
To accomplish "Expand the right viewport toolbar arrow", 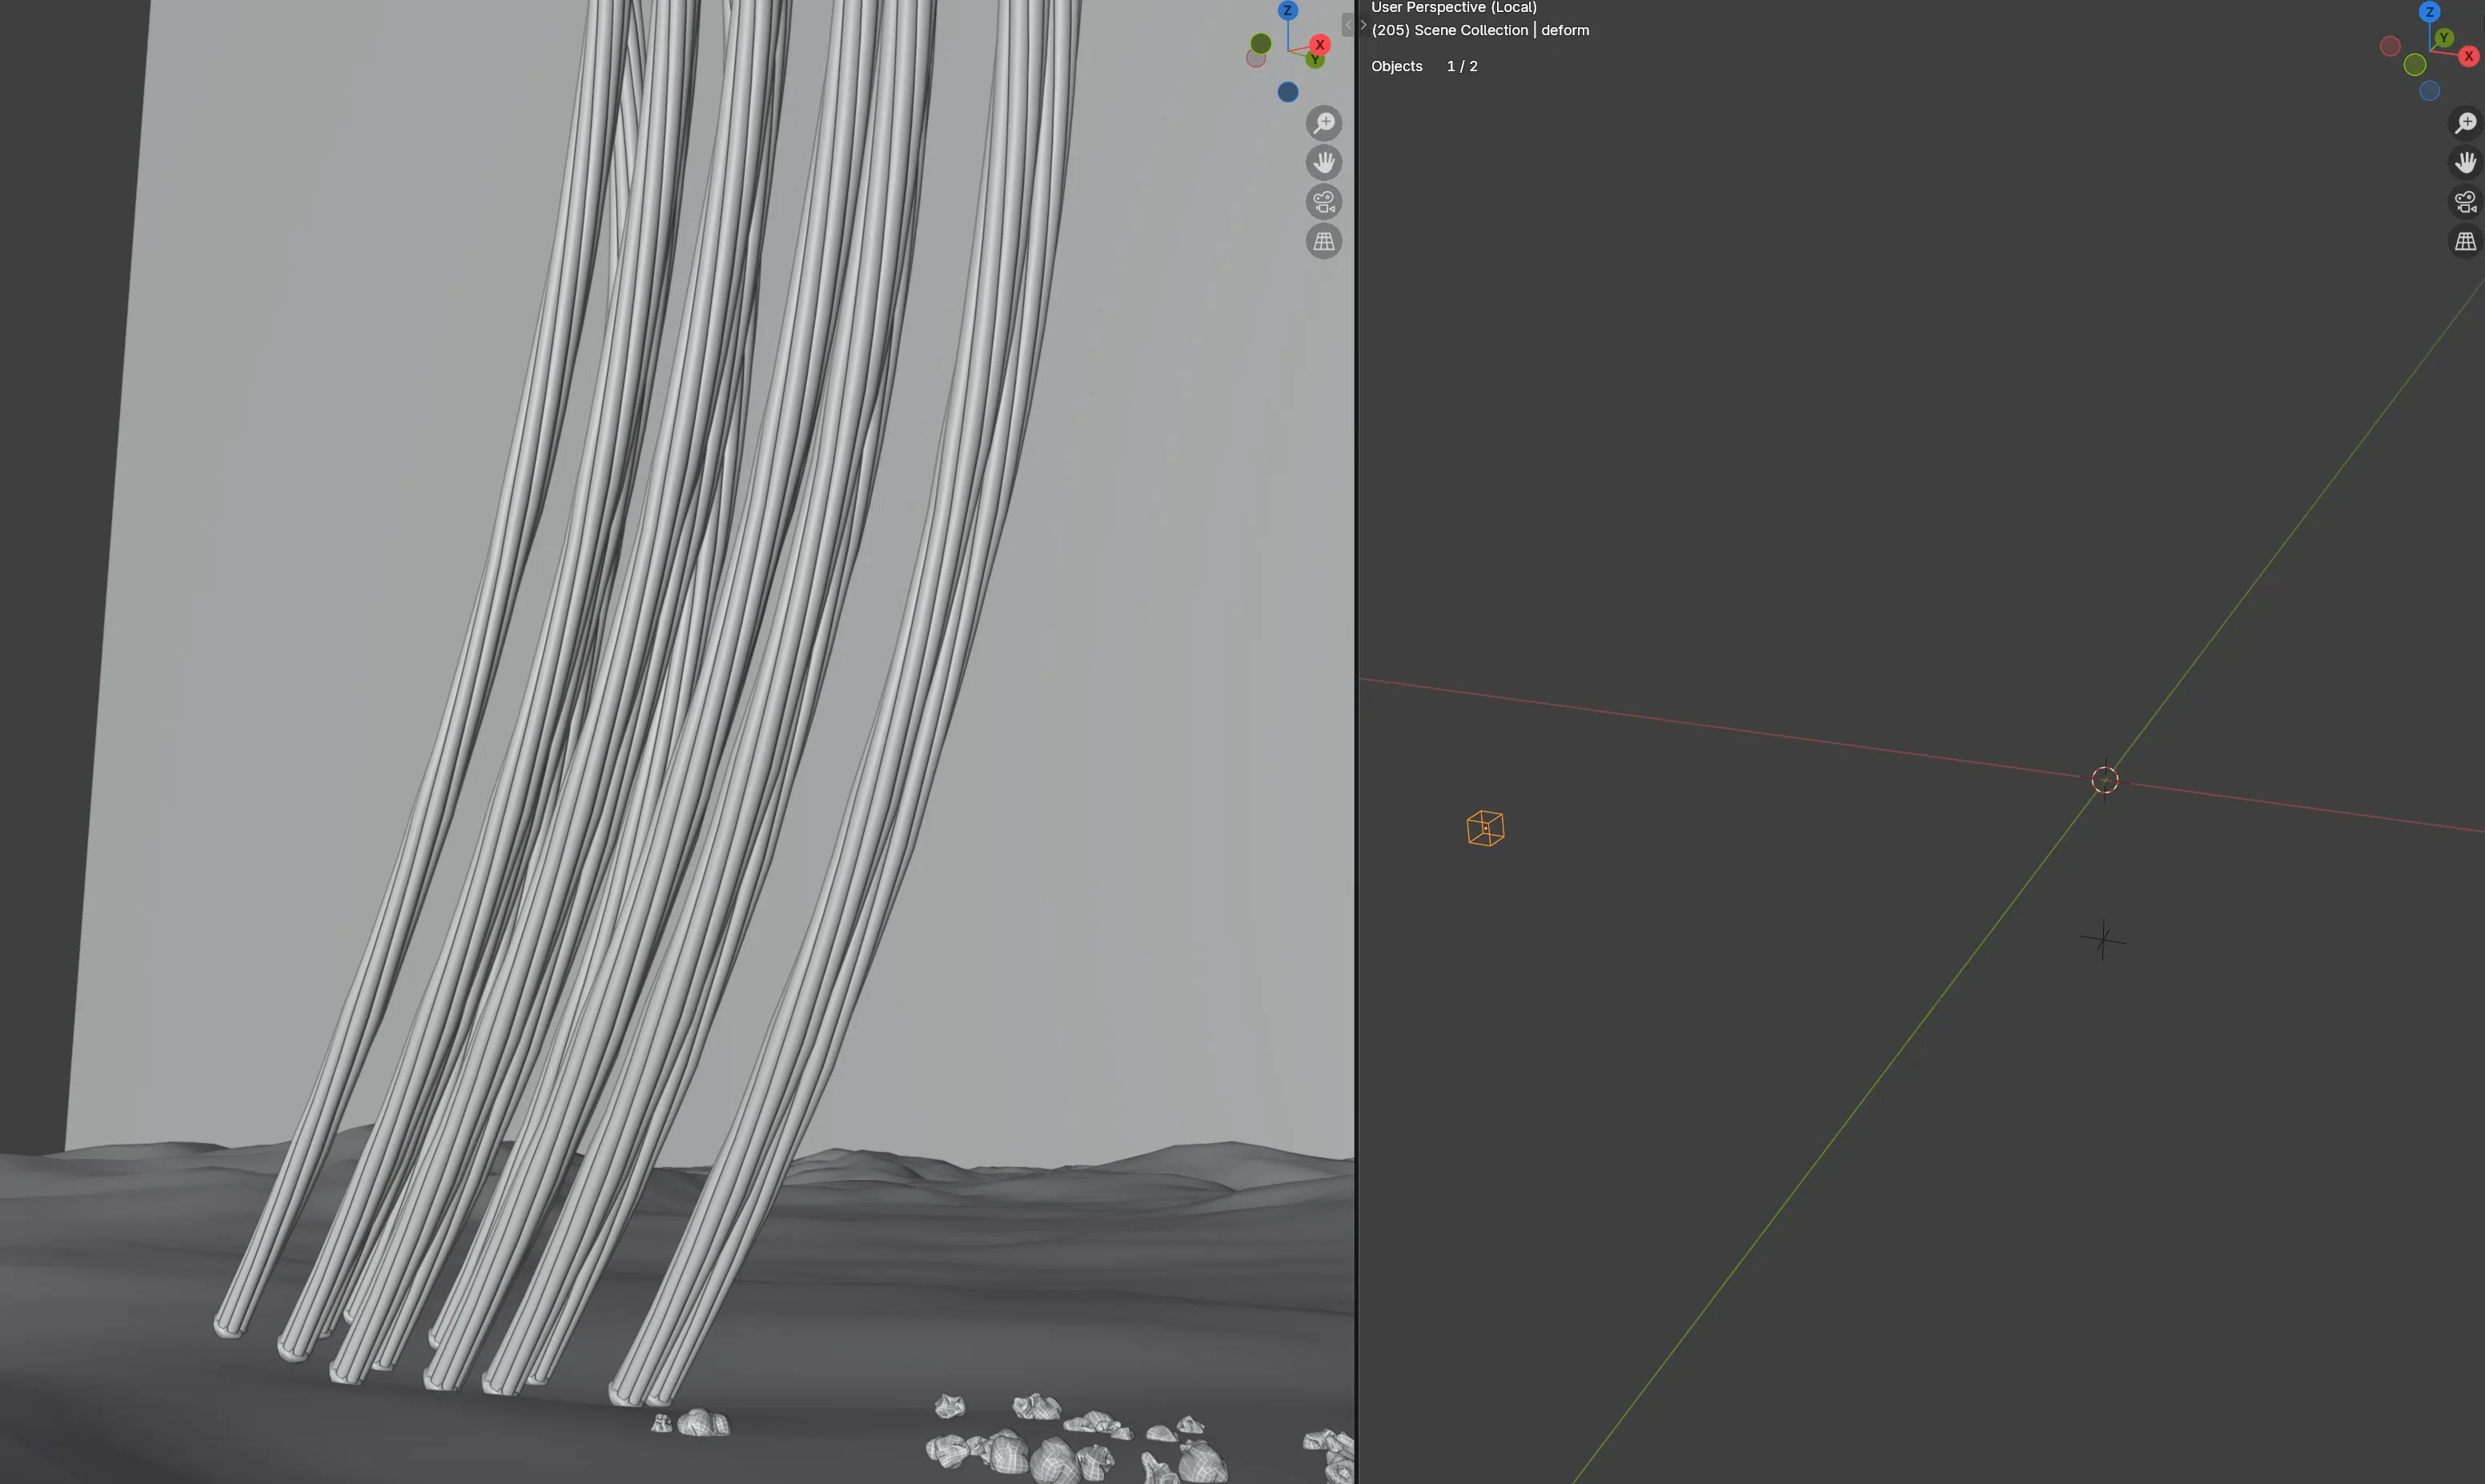I will pyautogui.click(x=1363, y=25).
